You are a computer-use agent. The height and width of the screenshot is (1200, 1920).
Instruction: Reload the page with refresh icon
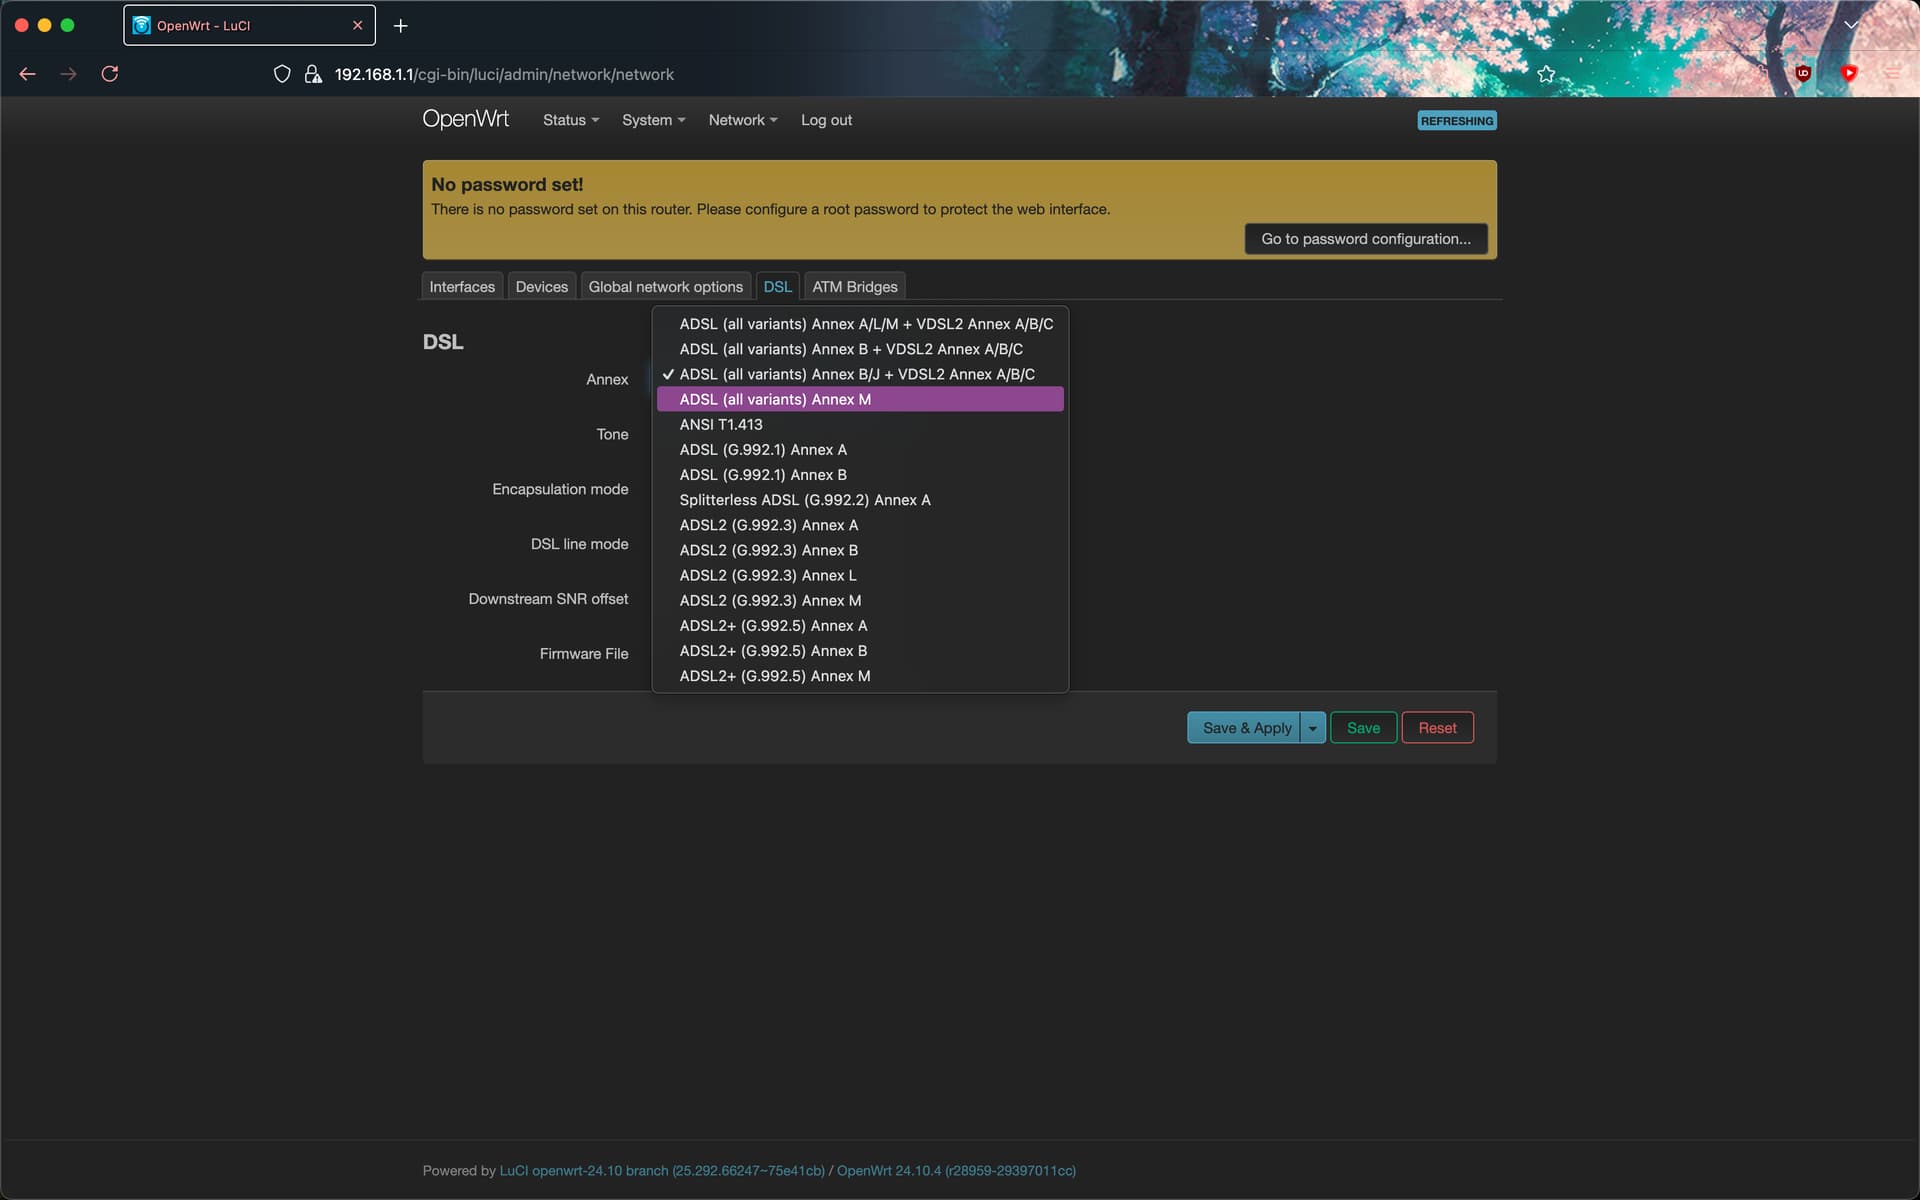click(110, 74)
